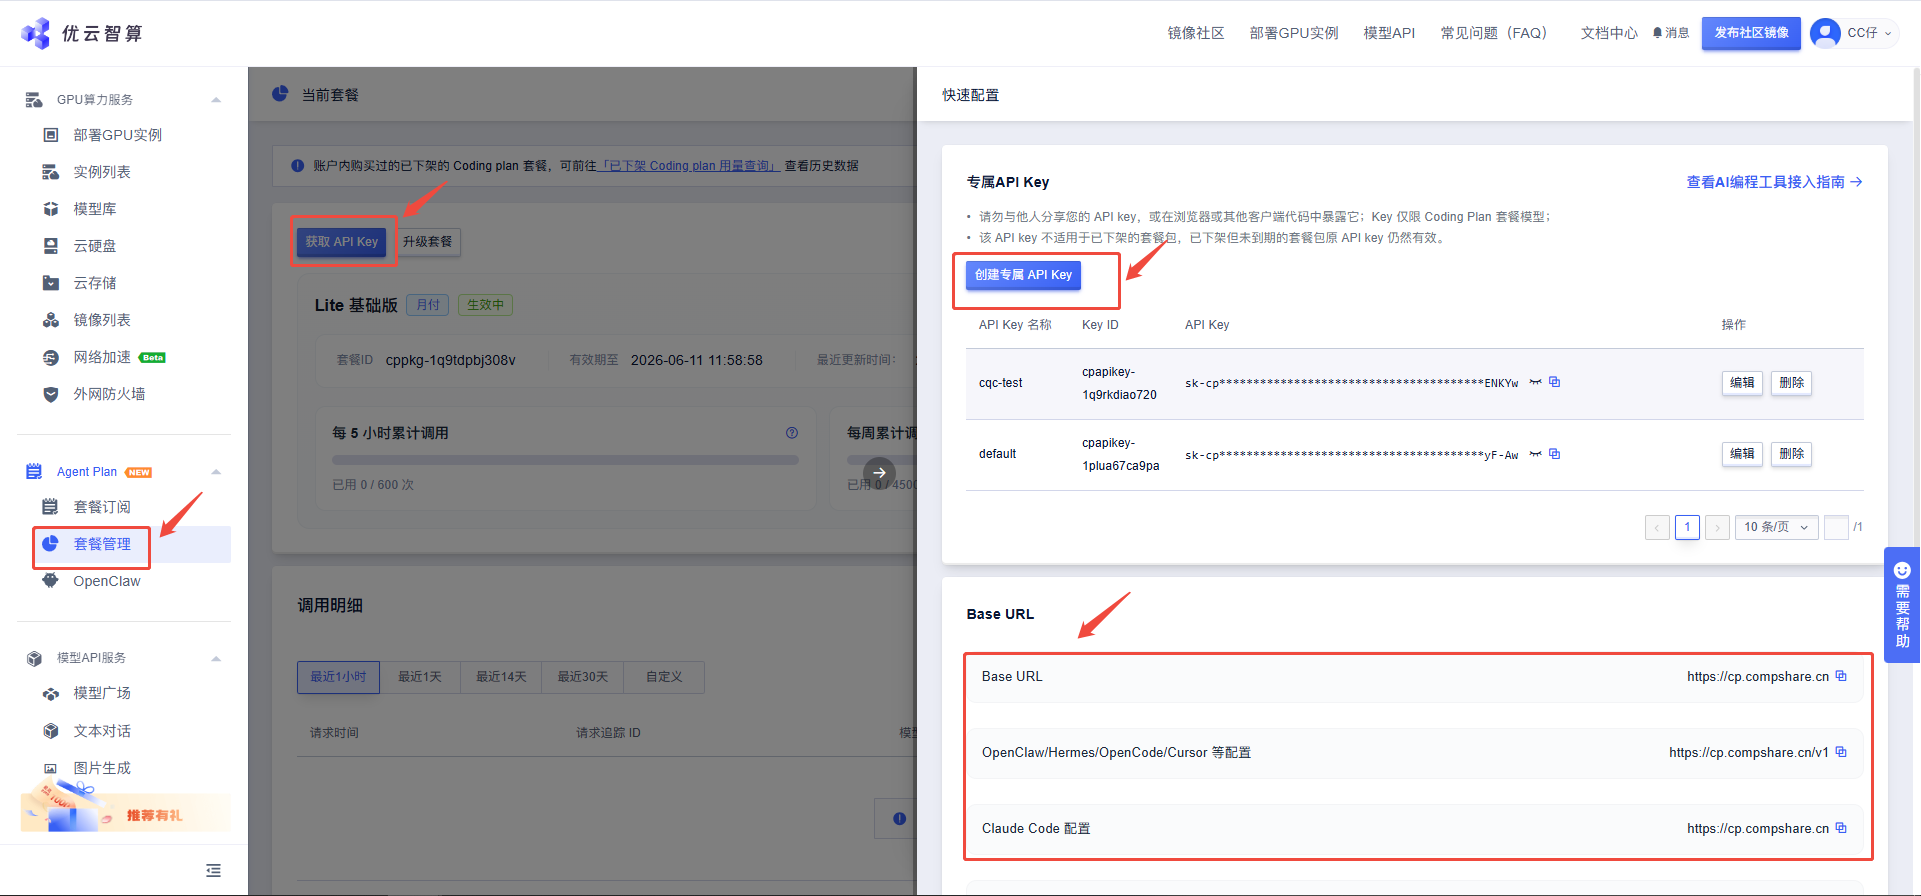
Task: Collapse the sidebar with the bottom menu icon
Action: click(x=213, y=871)
